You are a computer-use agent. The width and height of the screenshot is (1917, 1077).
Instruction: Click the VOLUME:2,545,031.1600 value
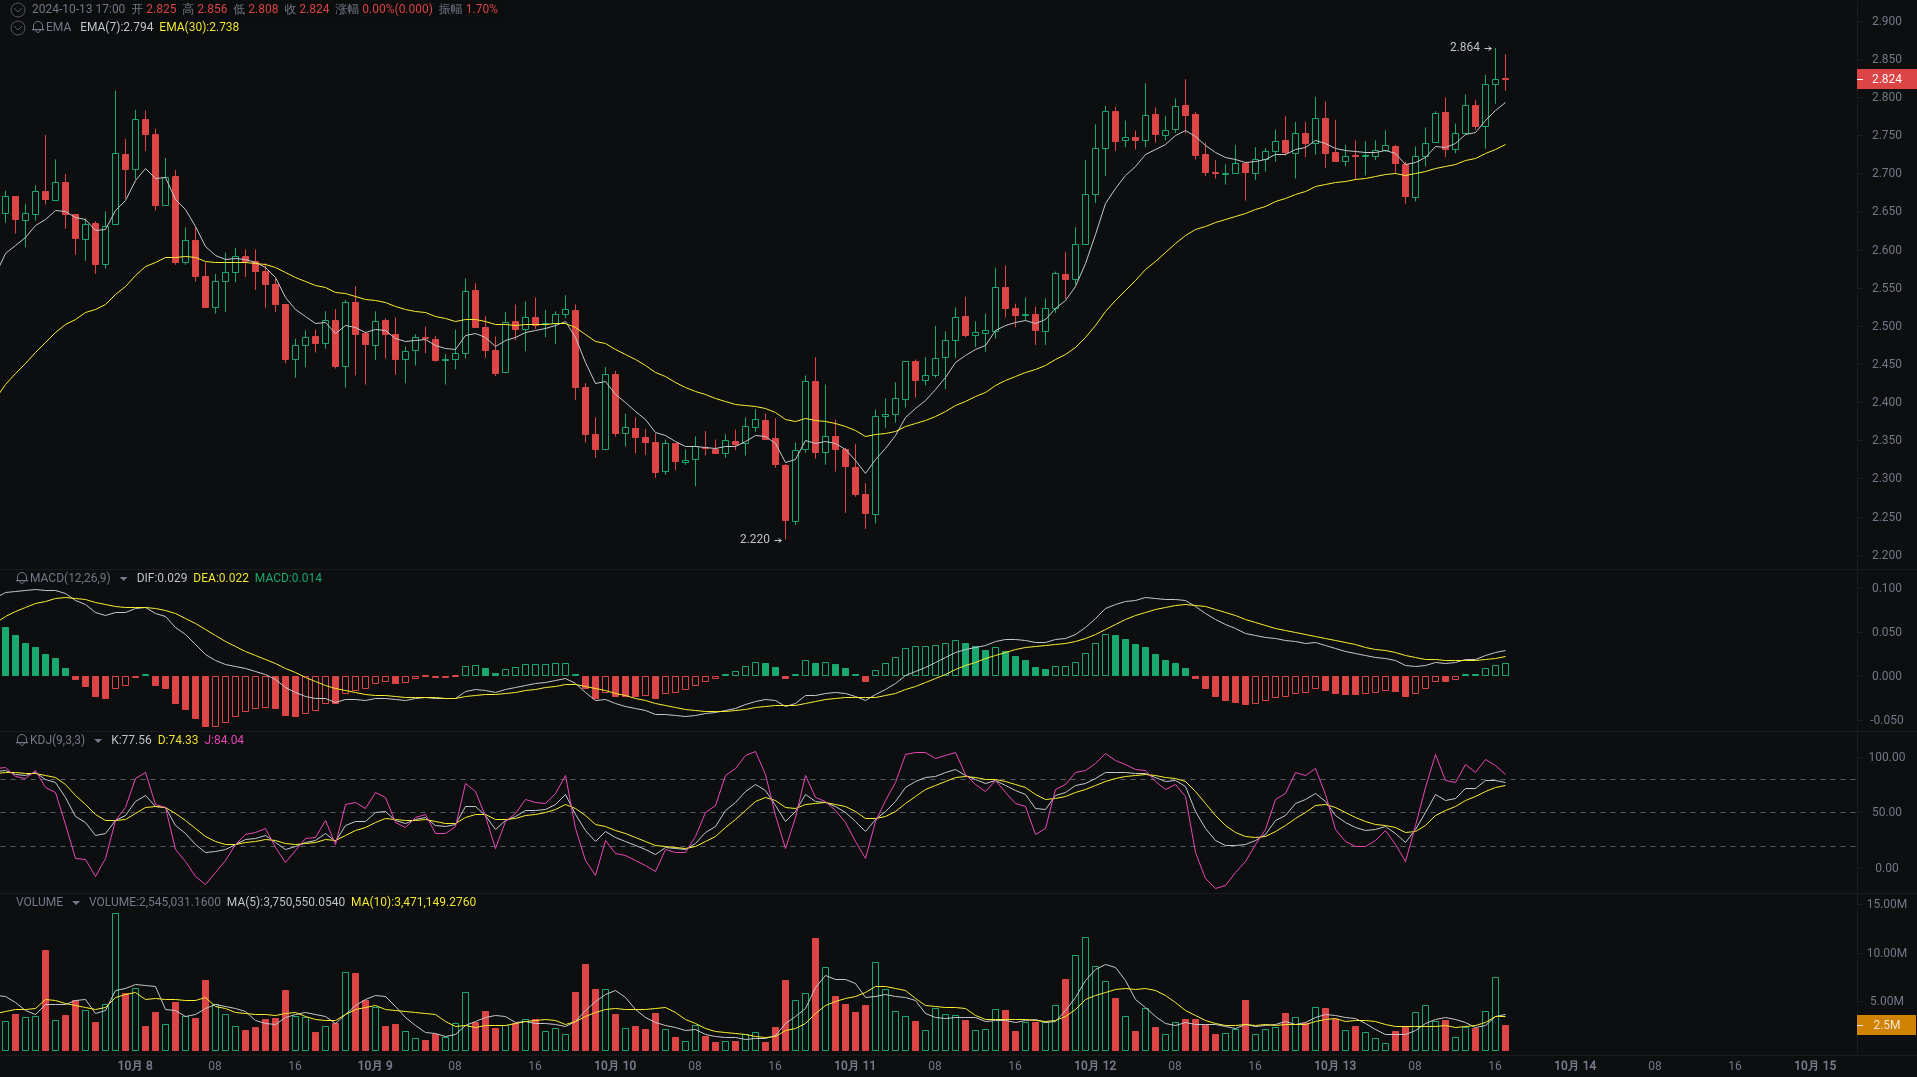click(155, 902)
